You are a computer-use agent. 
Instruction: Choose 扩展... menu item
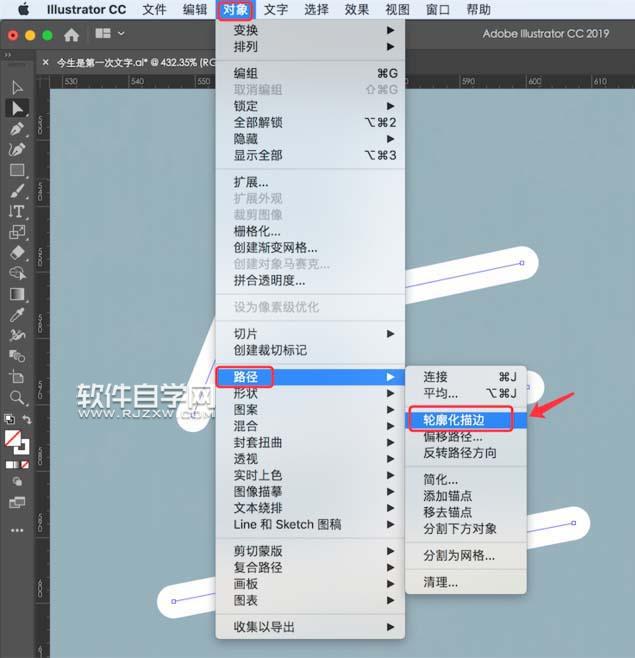(x=310, y=182)
